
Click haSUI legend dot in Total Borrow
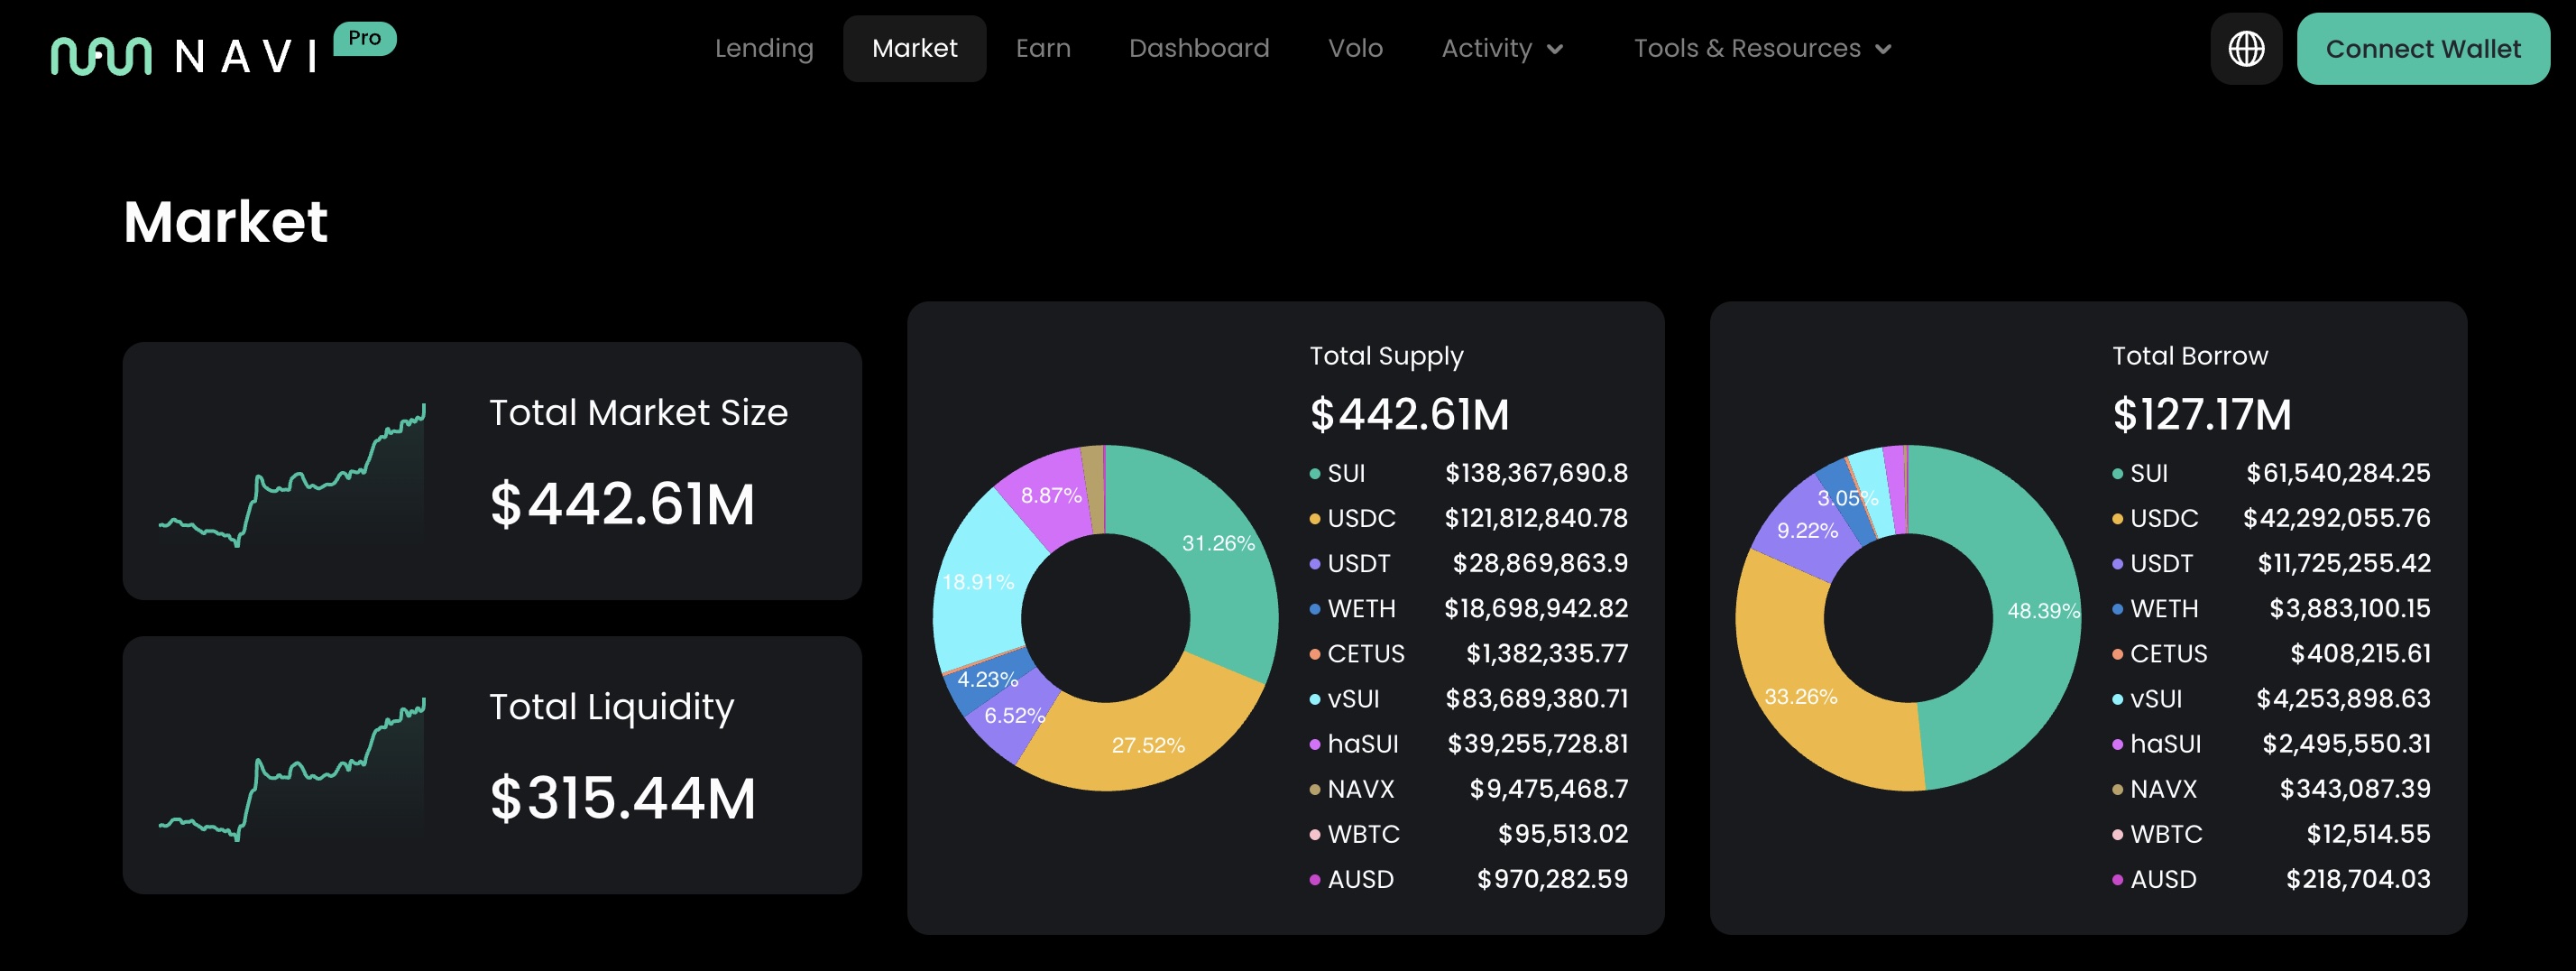pos(2117,745)
